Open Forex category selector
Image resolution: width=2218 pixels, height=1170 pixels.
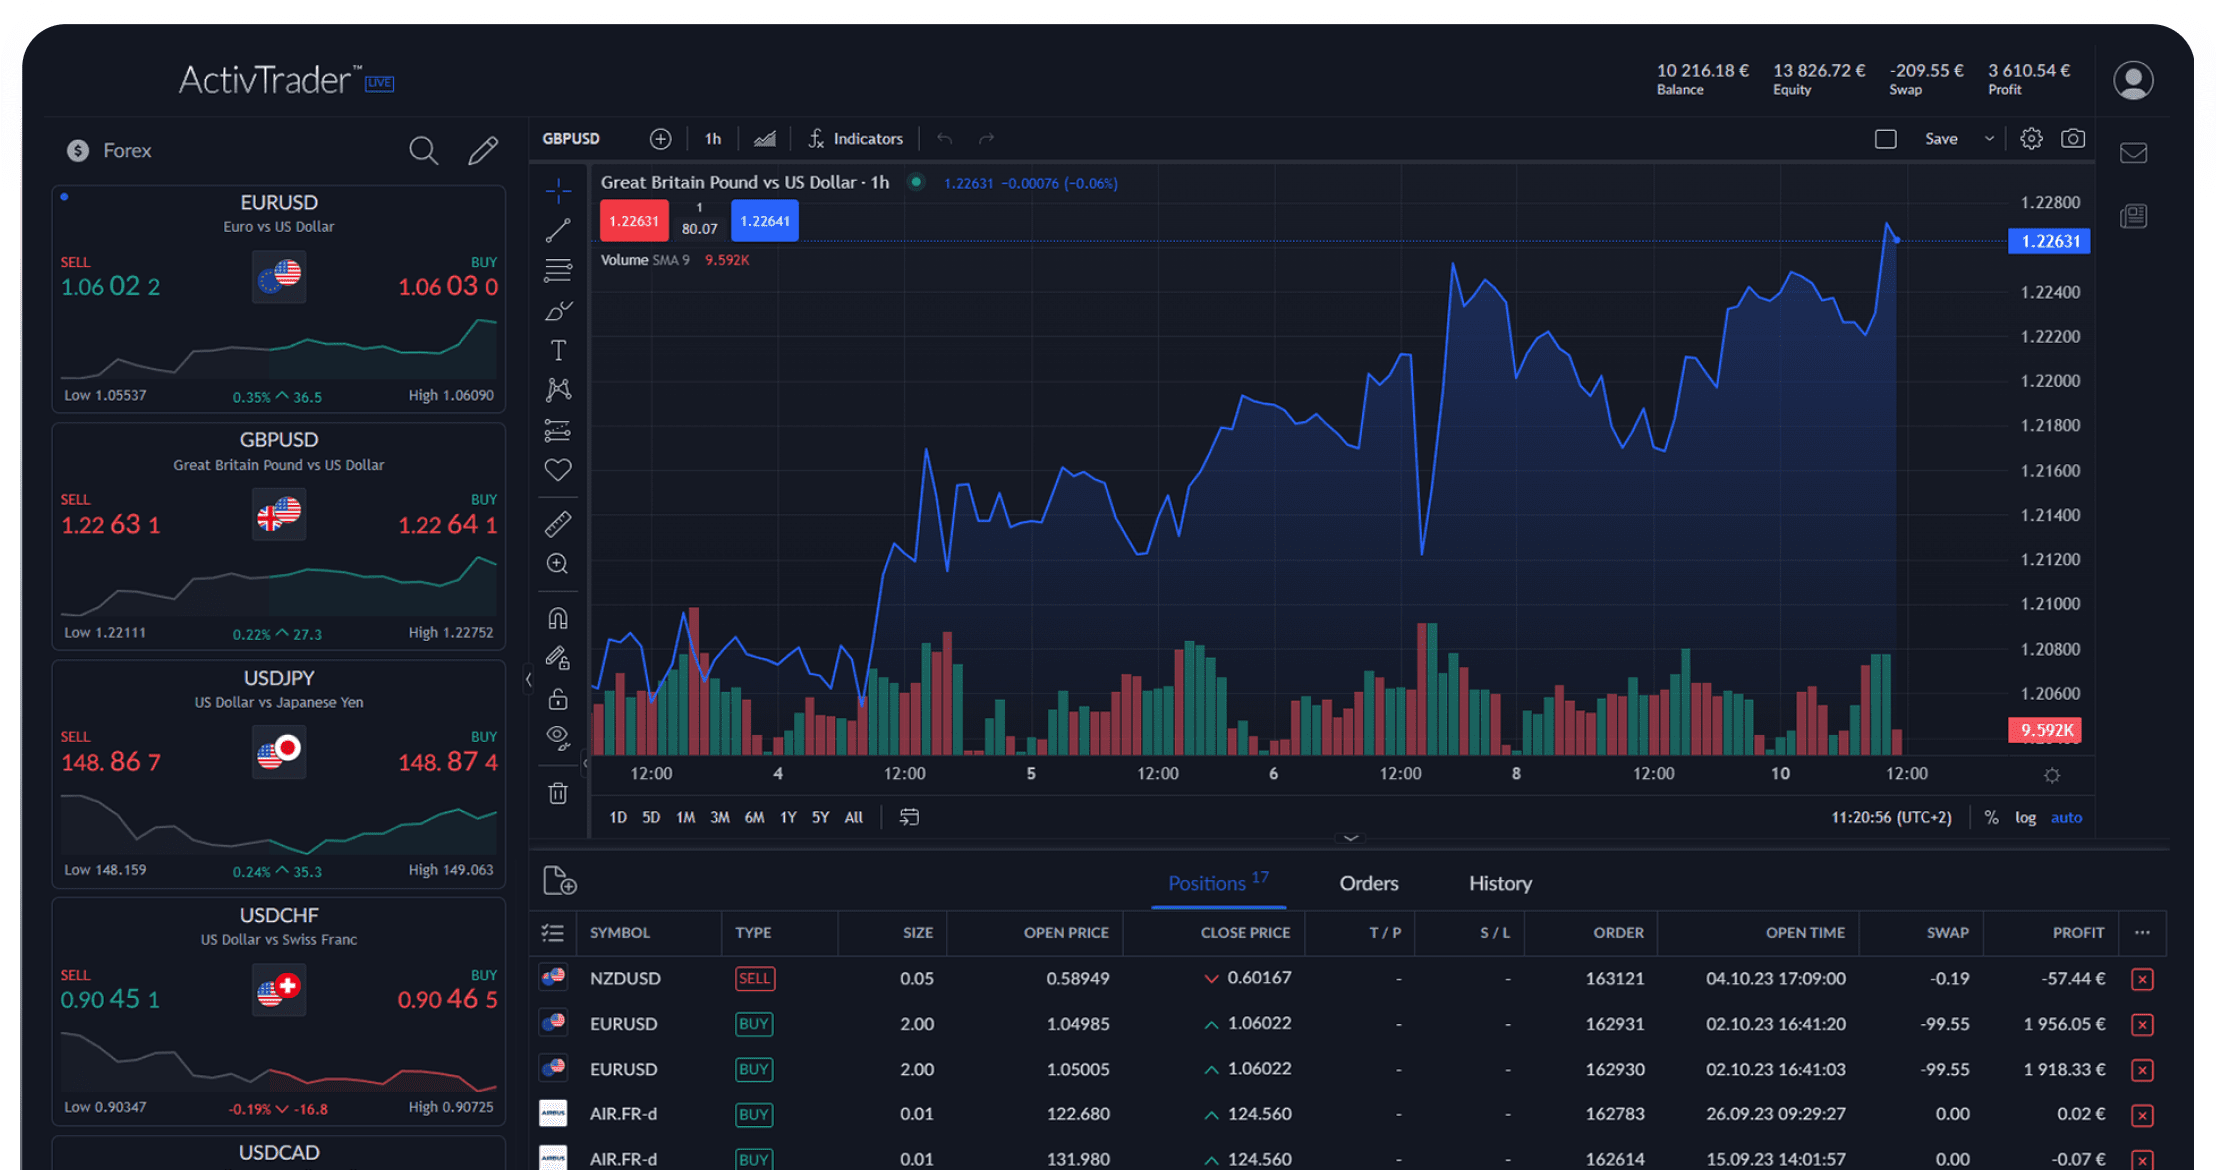(109, 151)
